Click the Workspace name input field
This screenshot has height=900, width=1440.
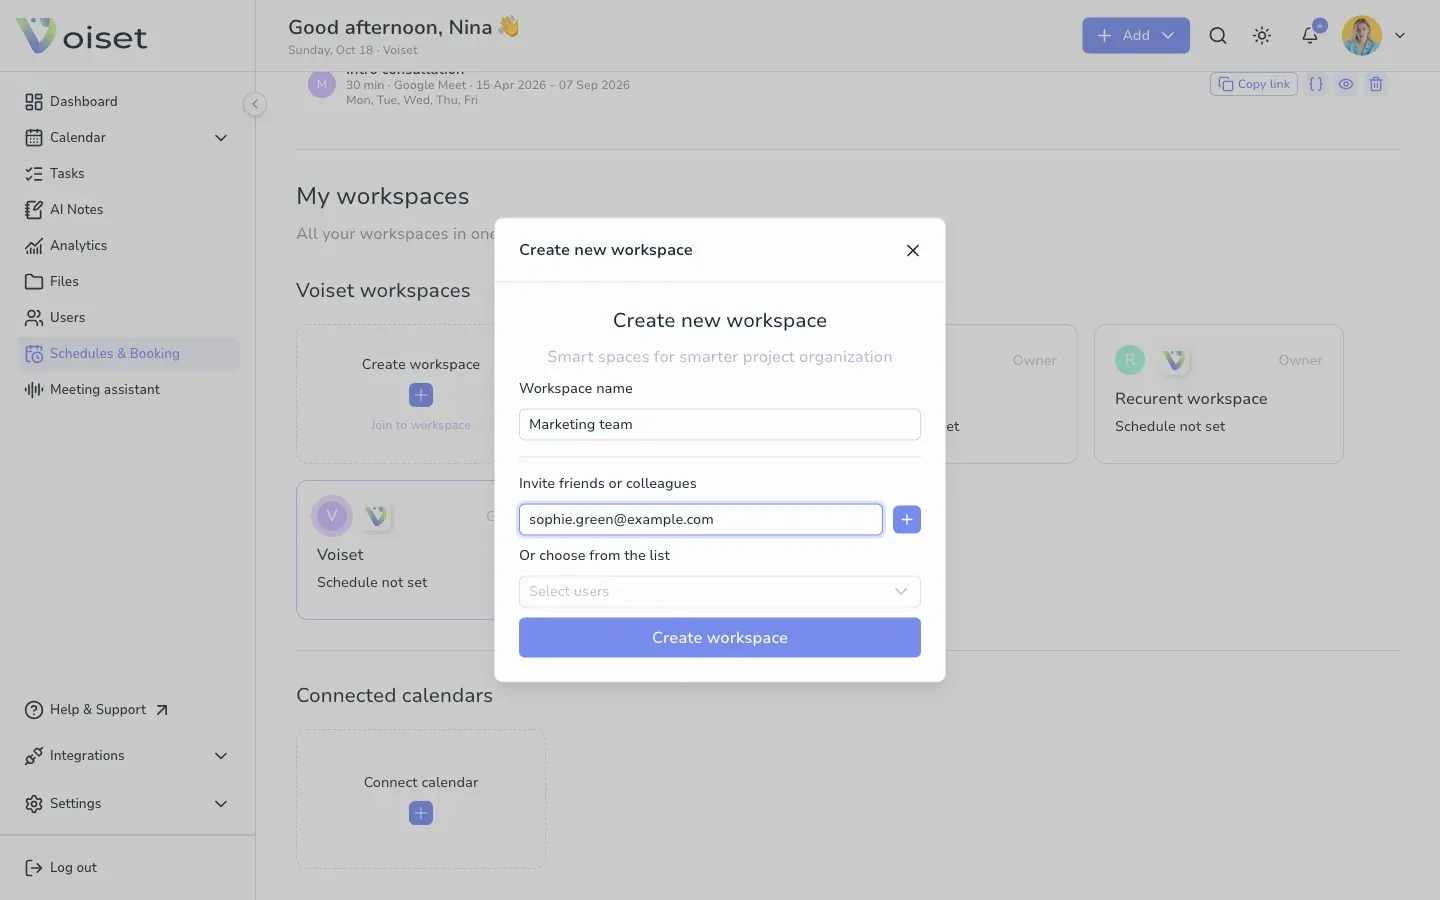tap(720, 424)
